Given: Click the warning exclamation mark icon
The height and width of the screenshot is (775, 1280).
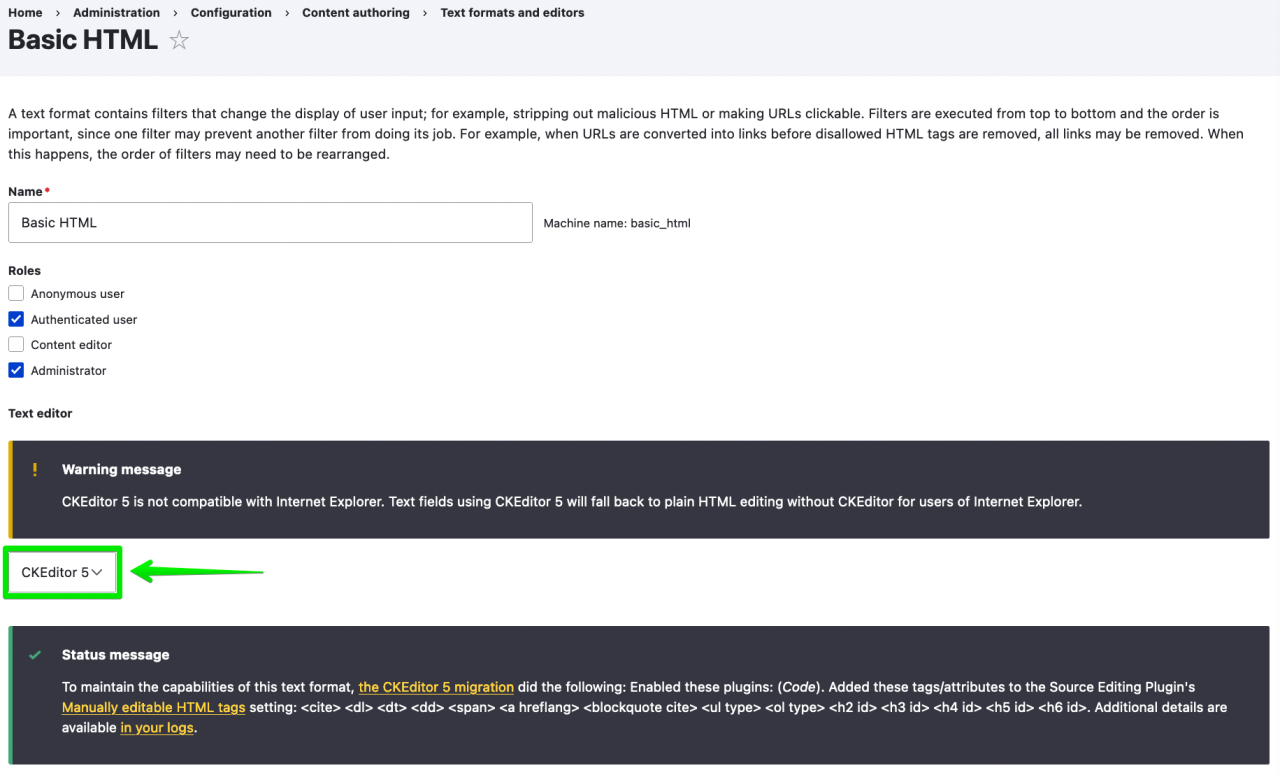Looking at the screenshot, I should [x=35, y=469].
